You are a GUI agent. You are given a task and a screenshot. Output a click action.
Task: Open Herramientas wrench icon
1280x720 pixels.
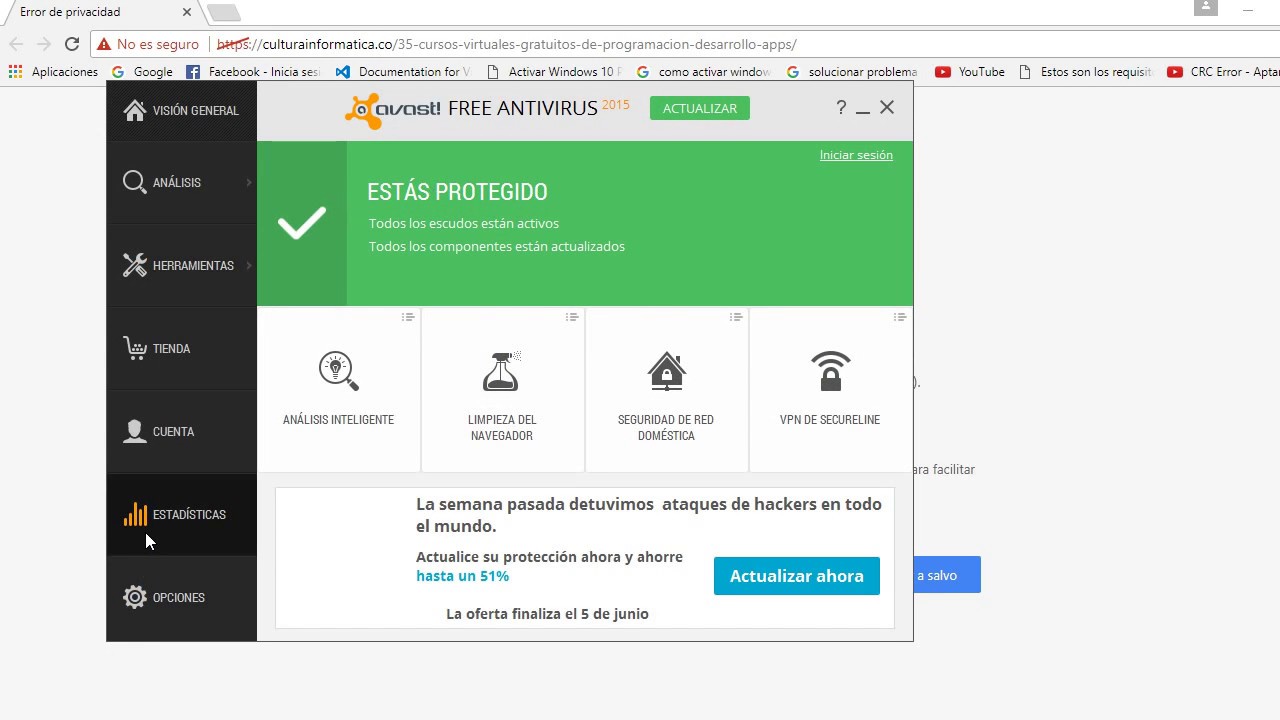[x=134, y=265]
